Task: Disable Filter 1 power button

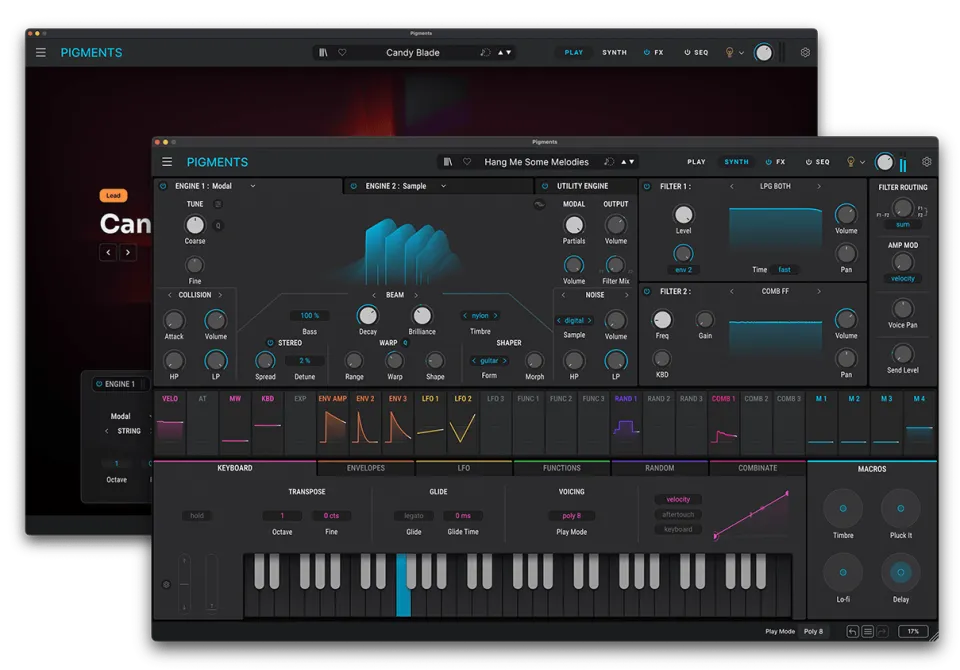Action: tap(647, 186)
